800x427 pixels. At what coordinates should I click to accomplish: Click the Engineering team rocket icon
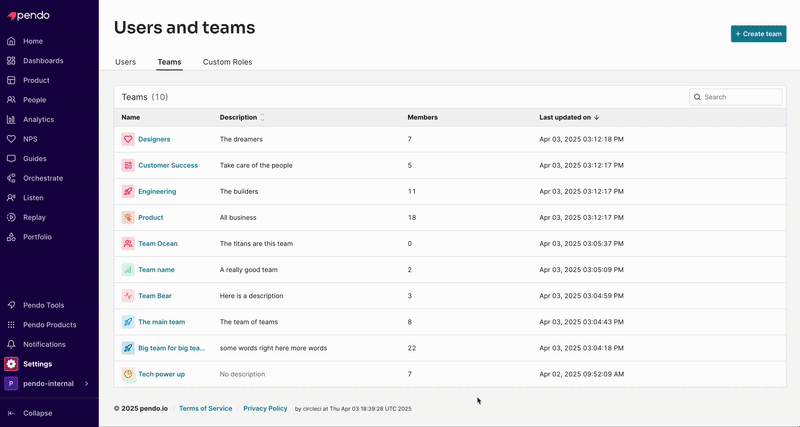click(128, 191)
